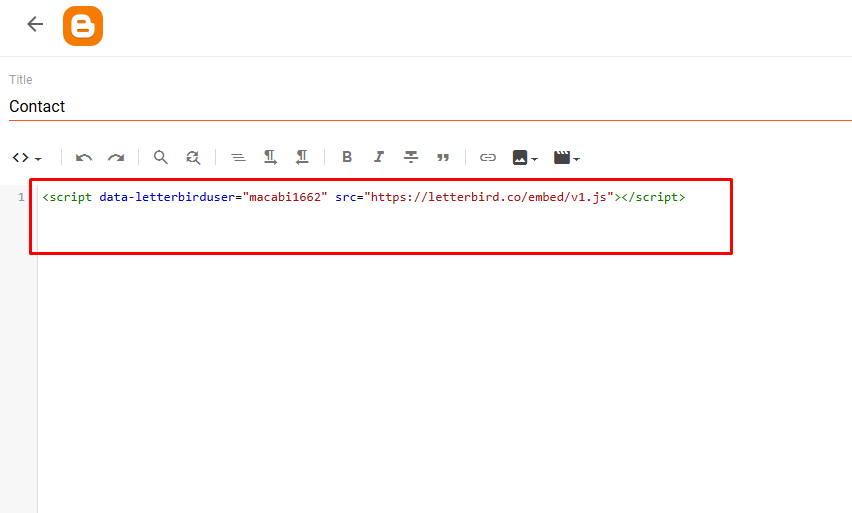852x513 pixels.
Task: Format HTML with indent lines icon
Action: coord(238,158)
